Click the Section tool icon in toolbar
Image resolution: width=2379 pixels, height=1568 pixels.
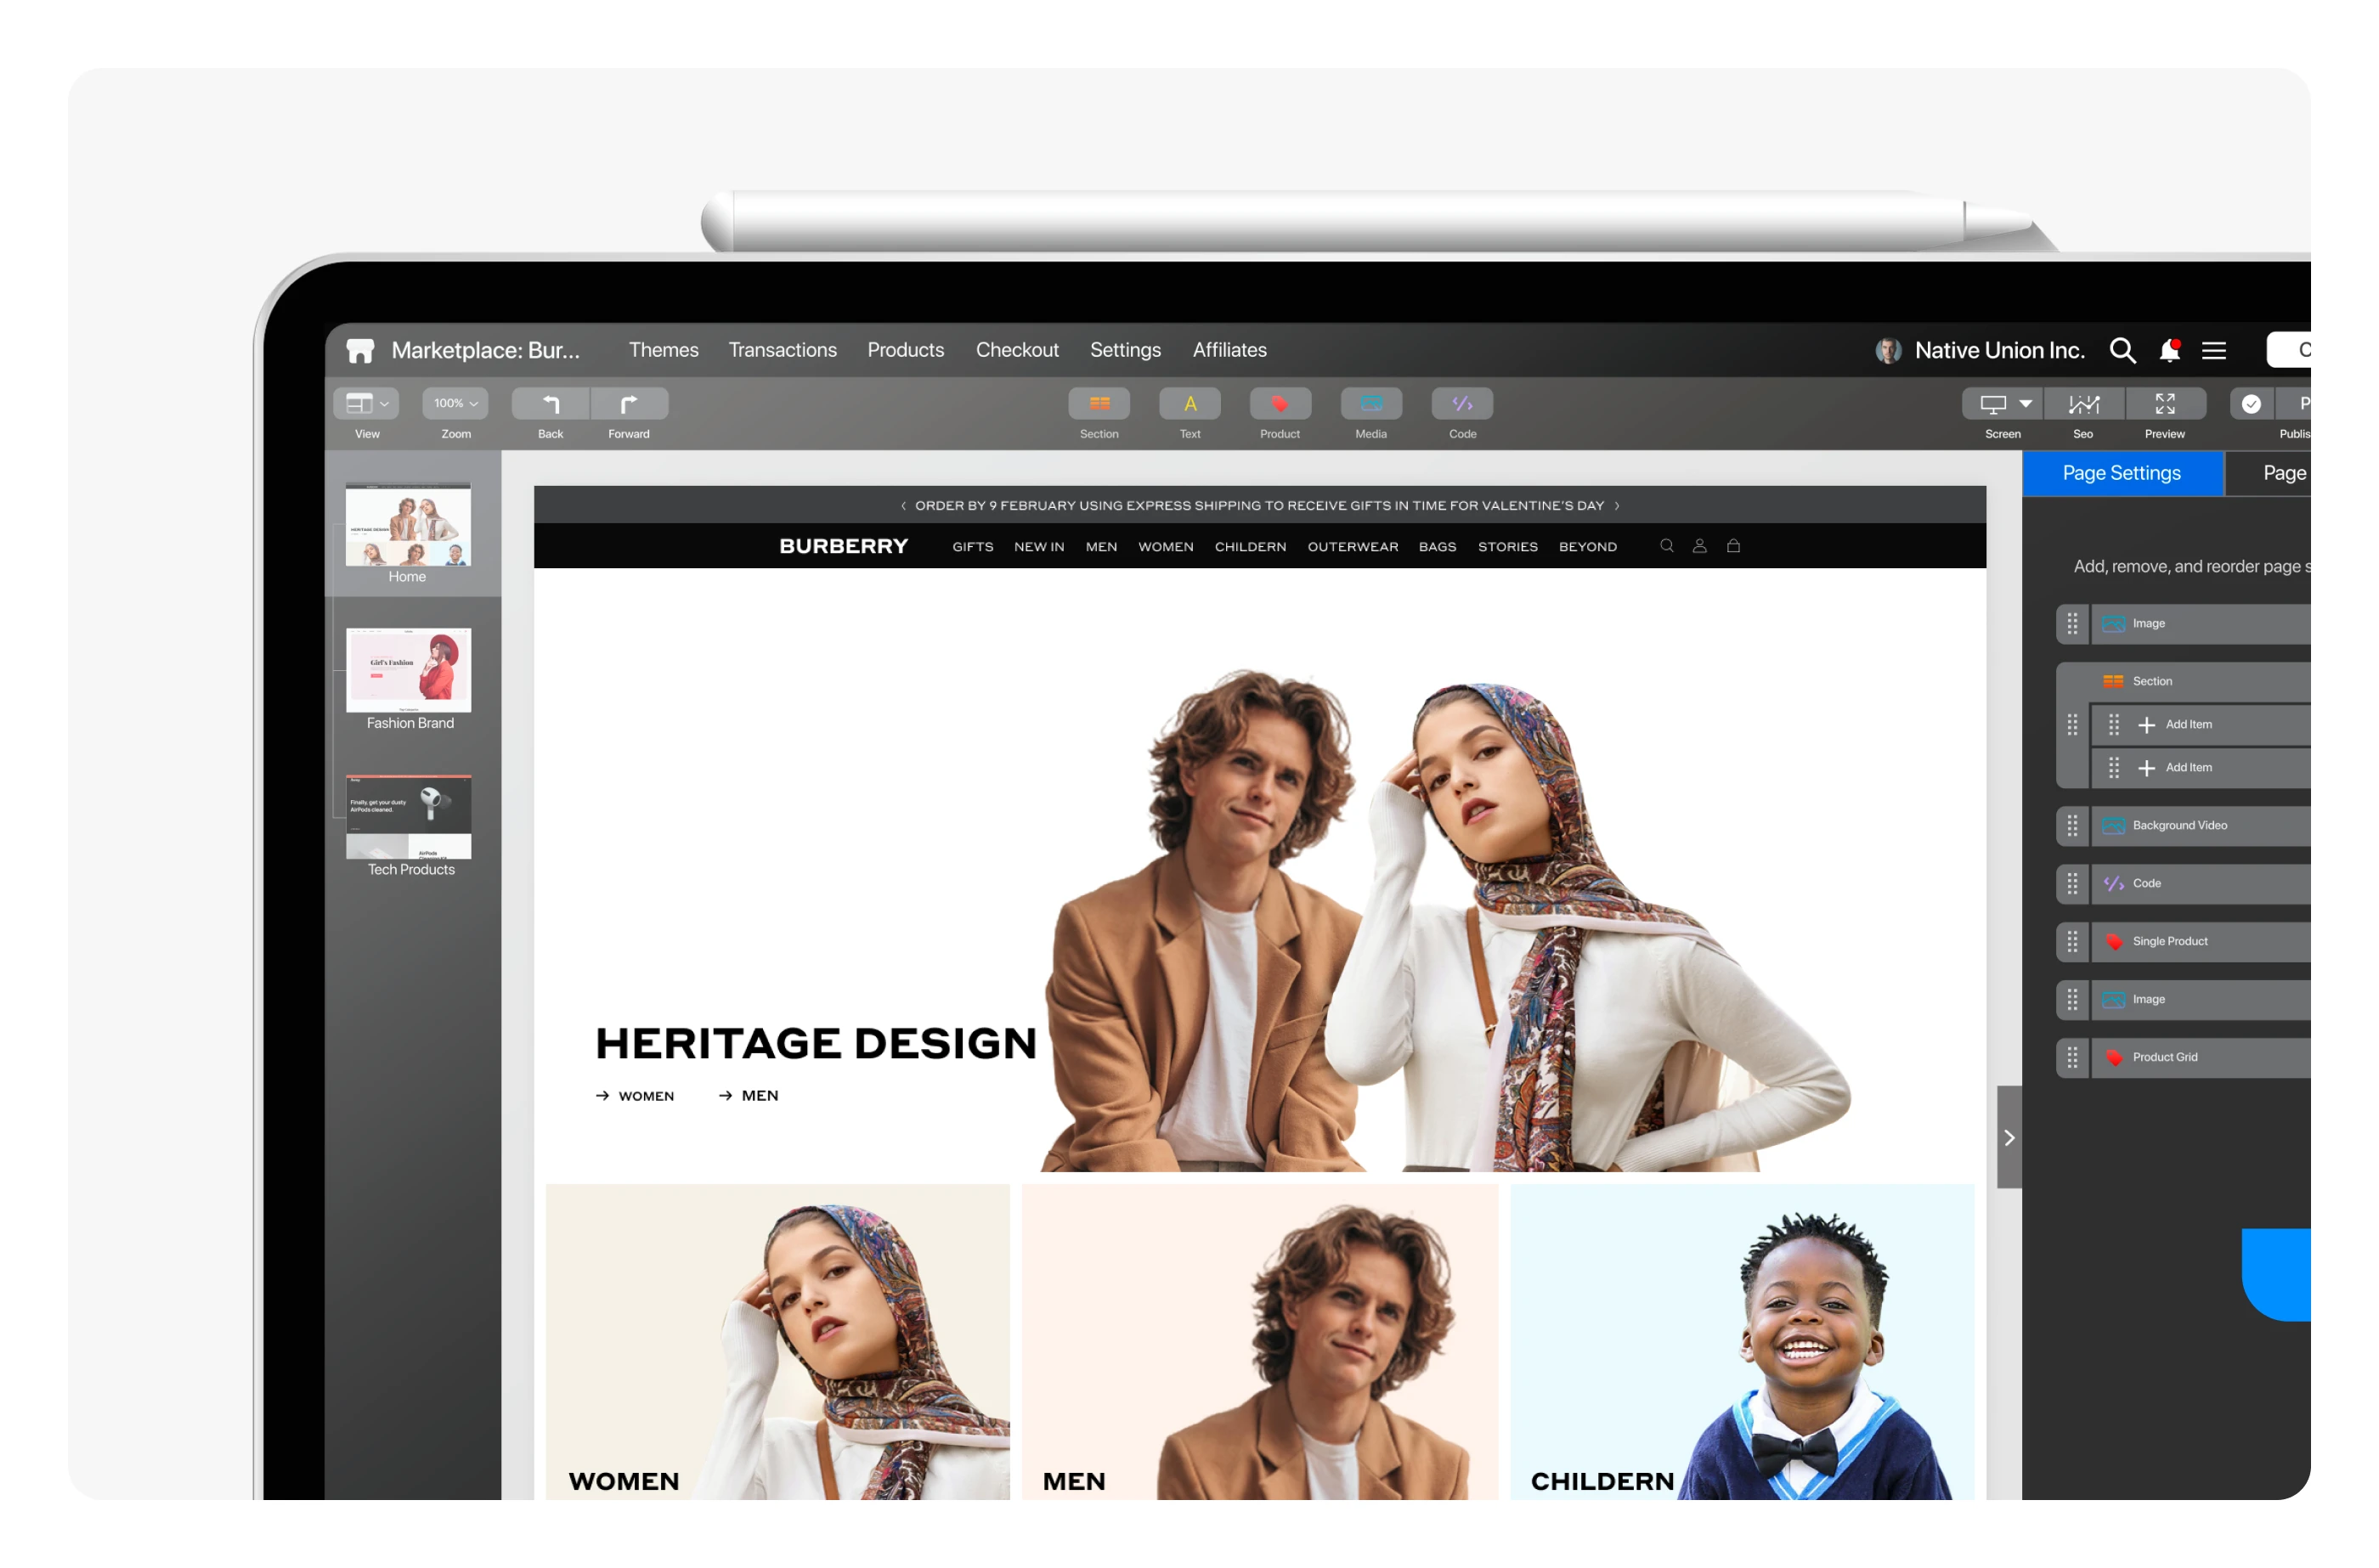[x=1098, y=404]
